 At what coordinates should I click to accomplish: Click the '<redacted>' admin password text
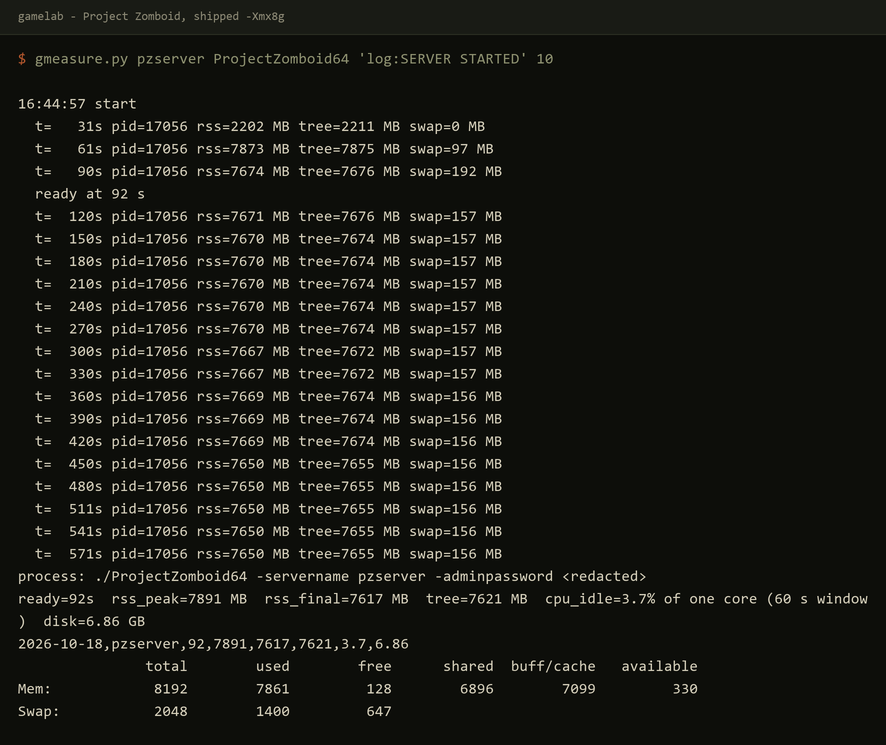pos(604,577)
